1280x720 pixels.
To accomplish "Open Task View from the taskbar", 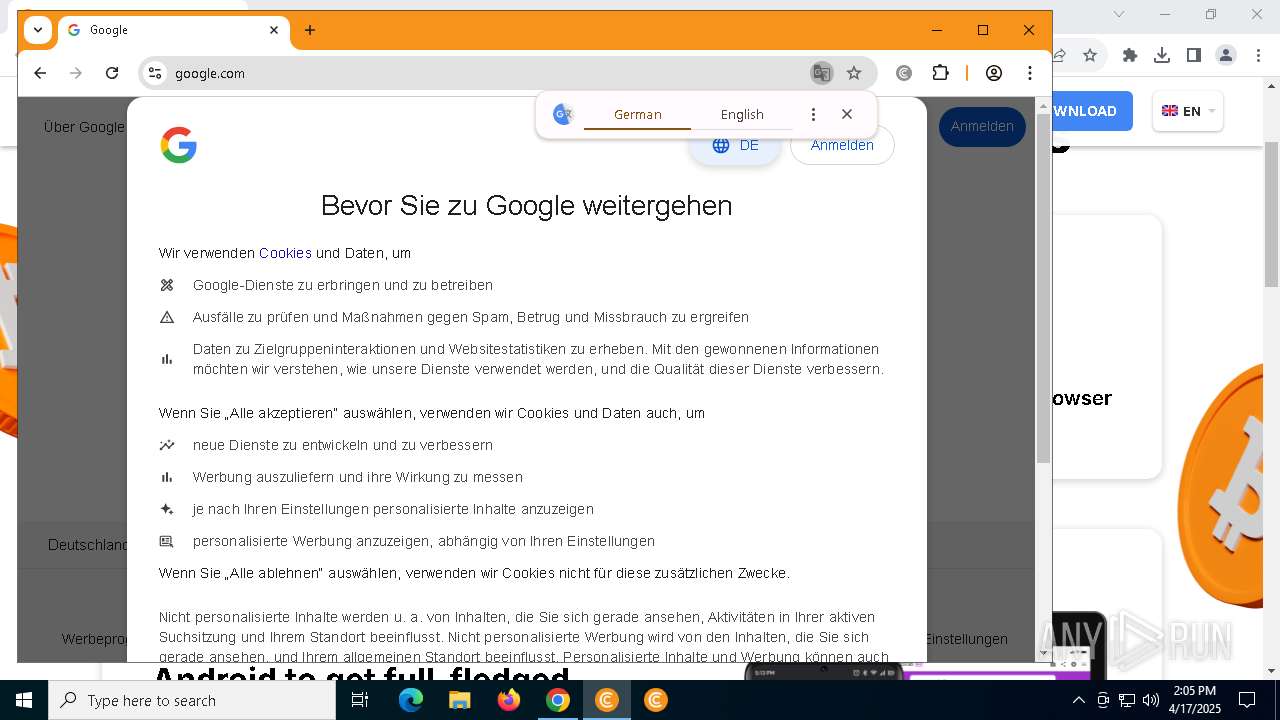I will [360, 700].
